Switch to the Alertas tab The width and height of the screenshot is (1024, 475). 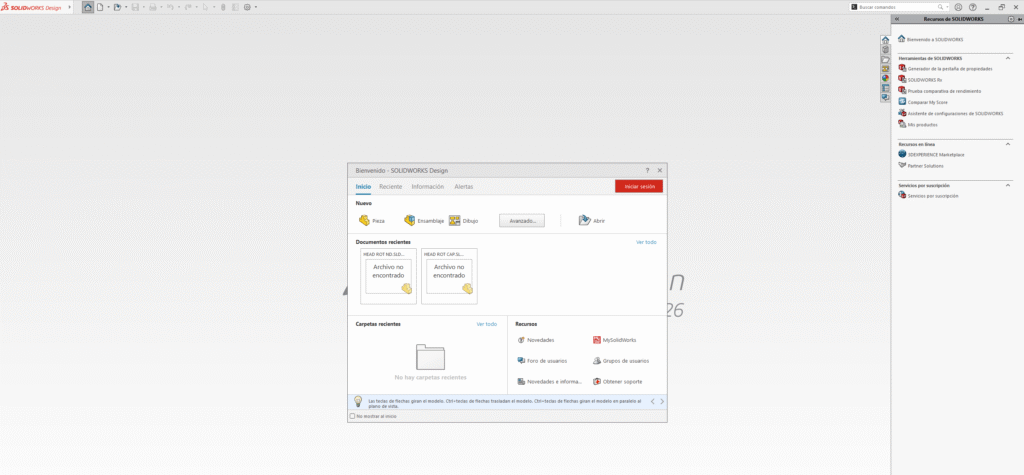[464, 187]
